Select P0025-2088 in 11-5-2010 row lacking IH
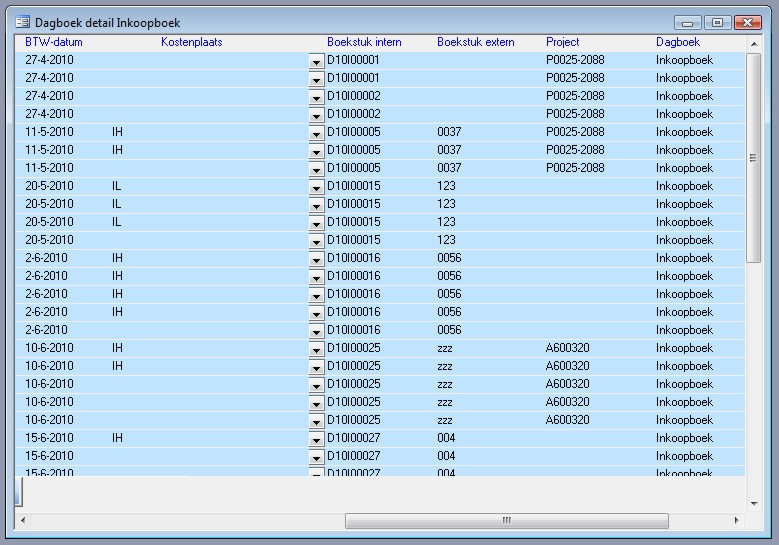This screenshot has width=779, height=545. pos(575,168)
